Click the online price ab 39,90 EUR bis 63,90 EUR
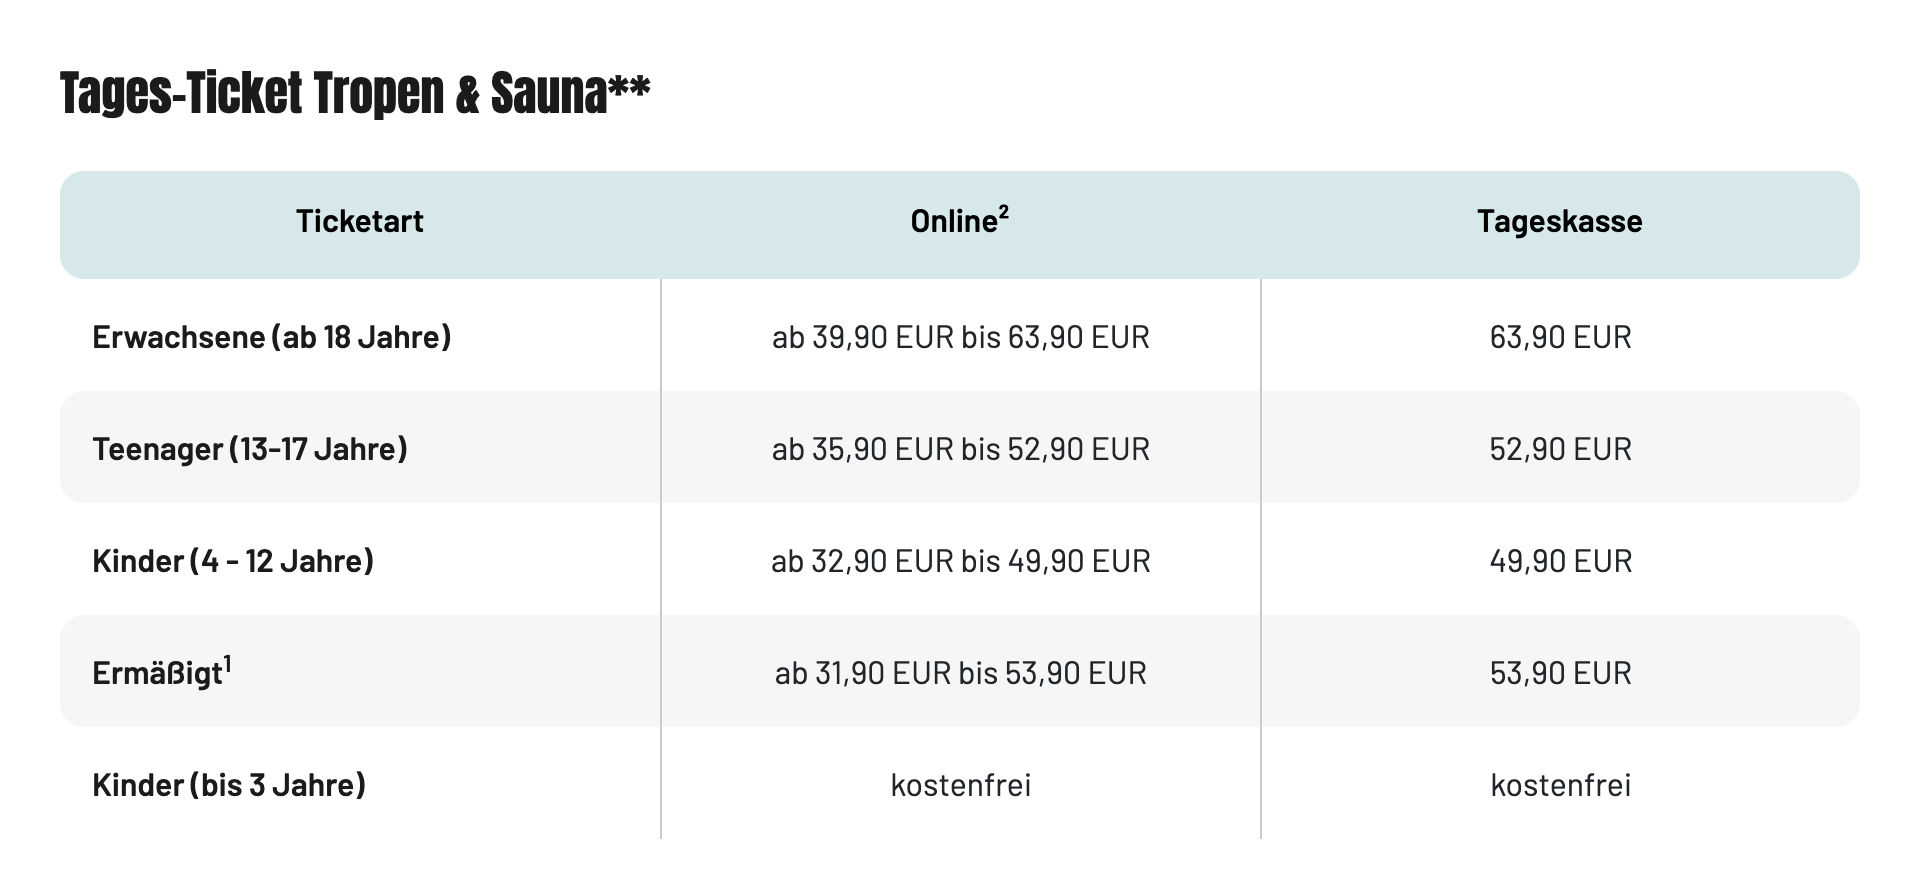Viewport: 1926px width, 882px height. click(961, 337)
